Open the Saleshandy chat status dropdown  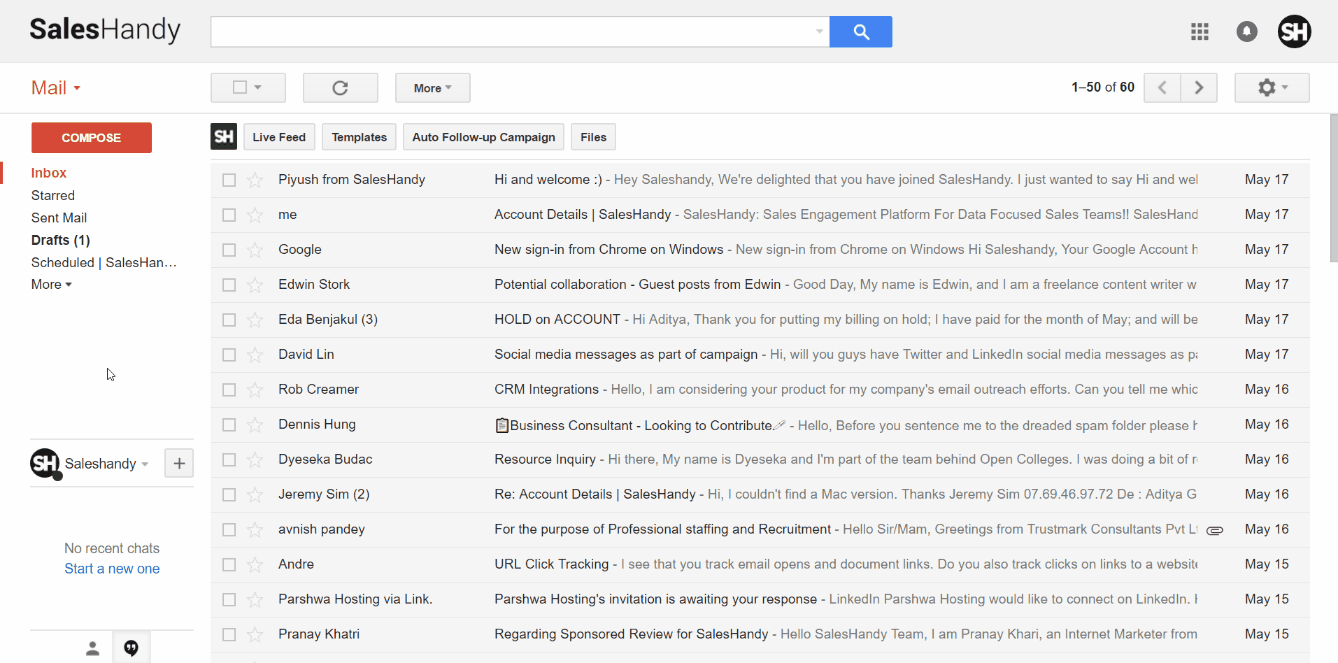pyautogui.click(x=145, y=464)
